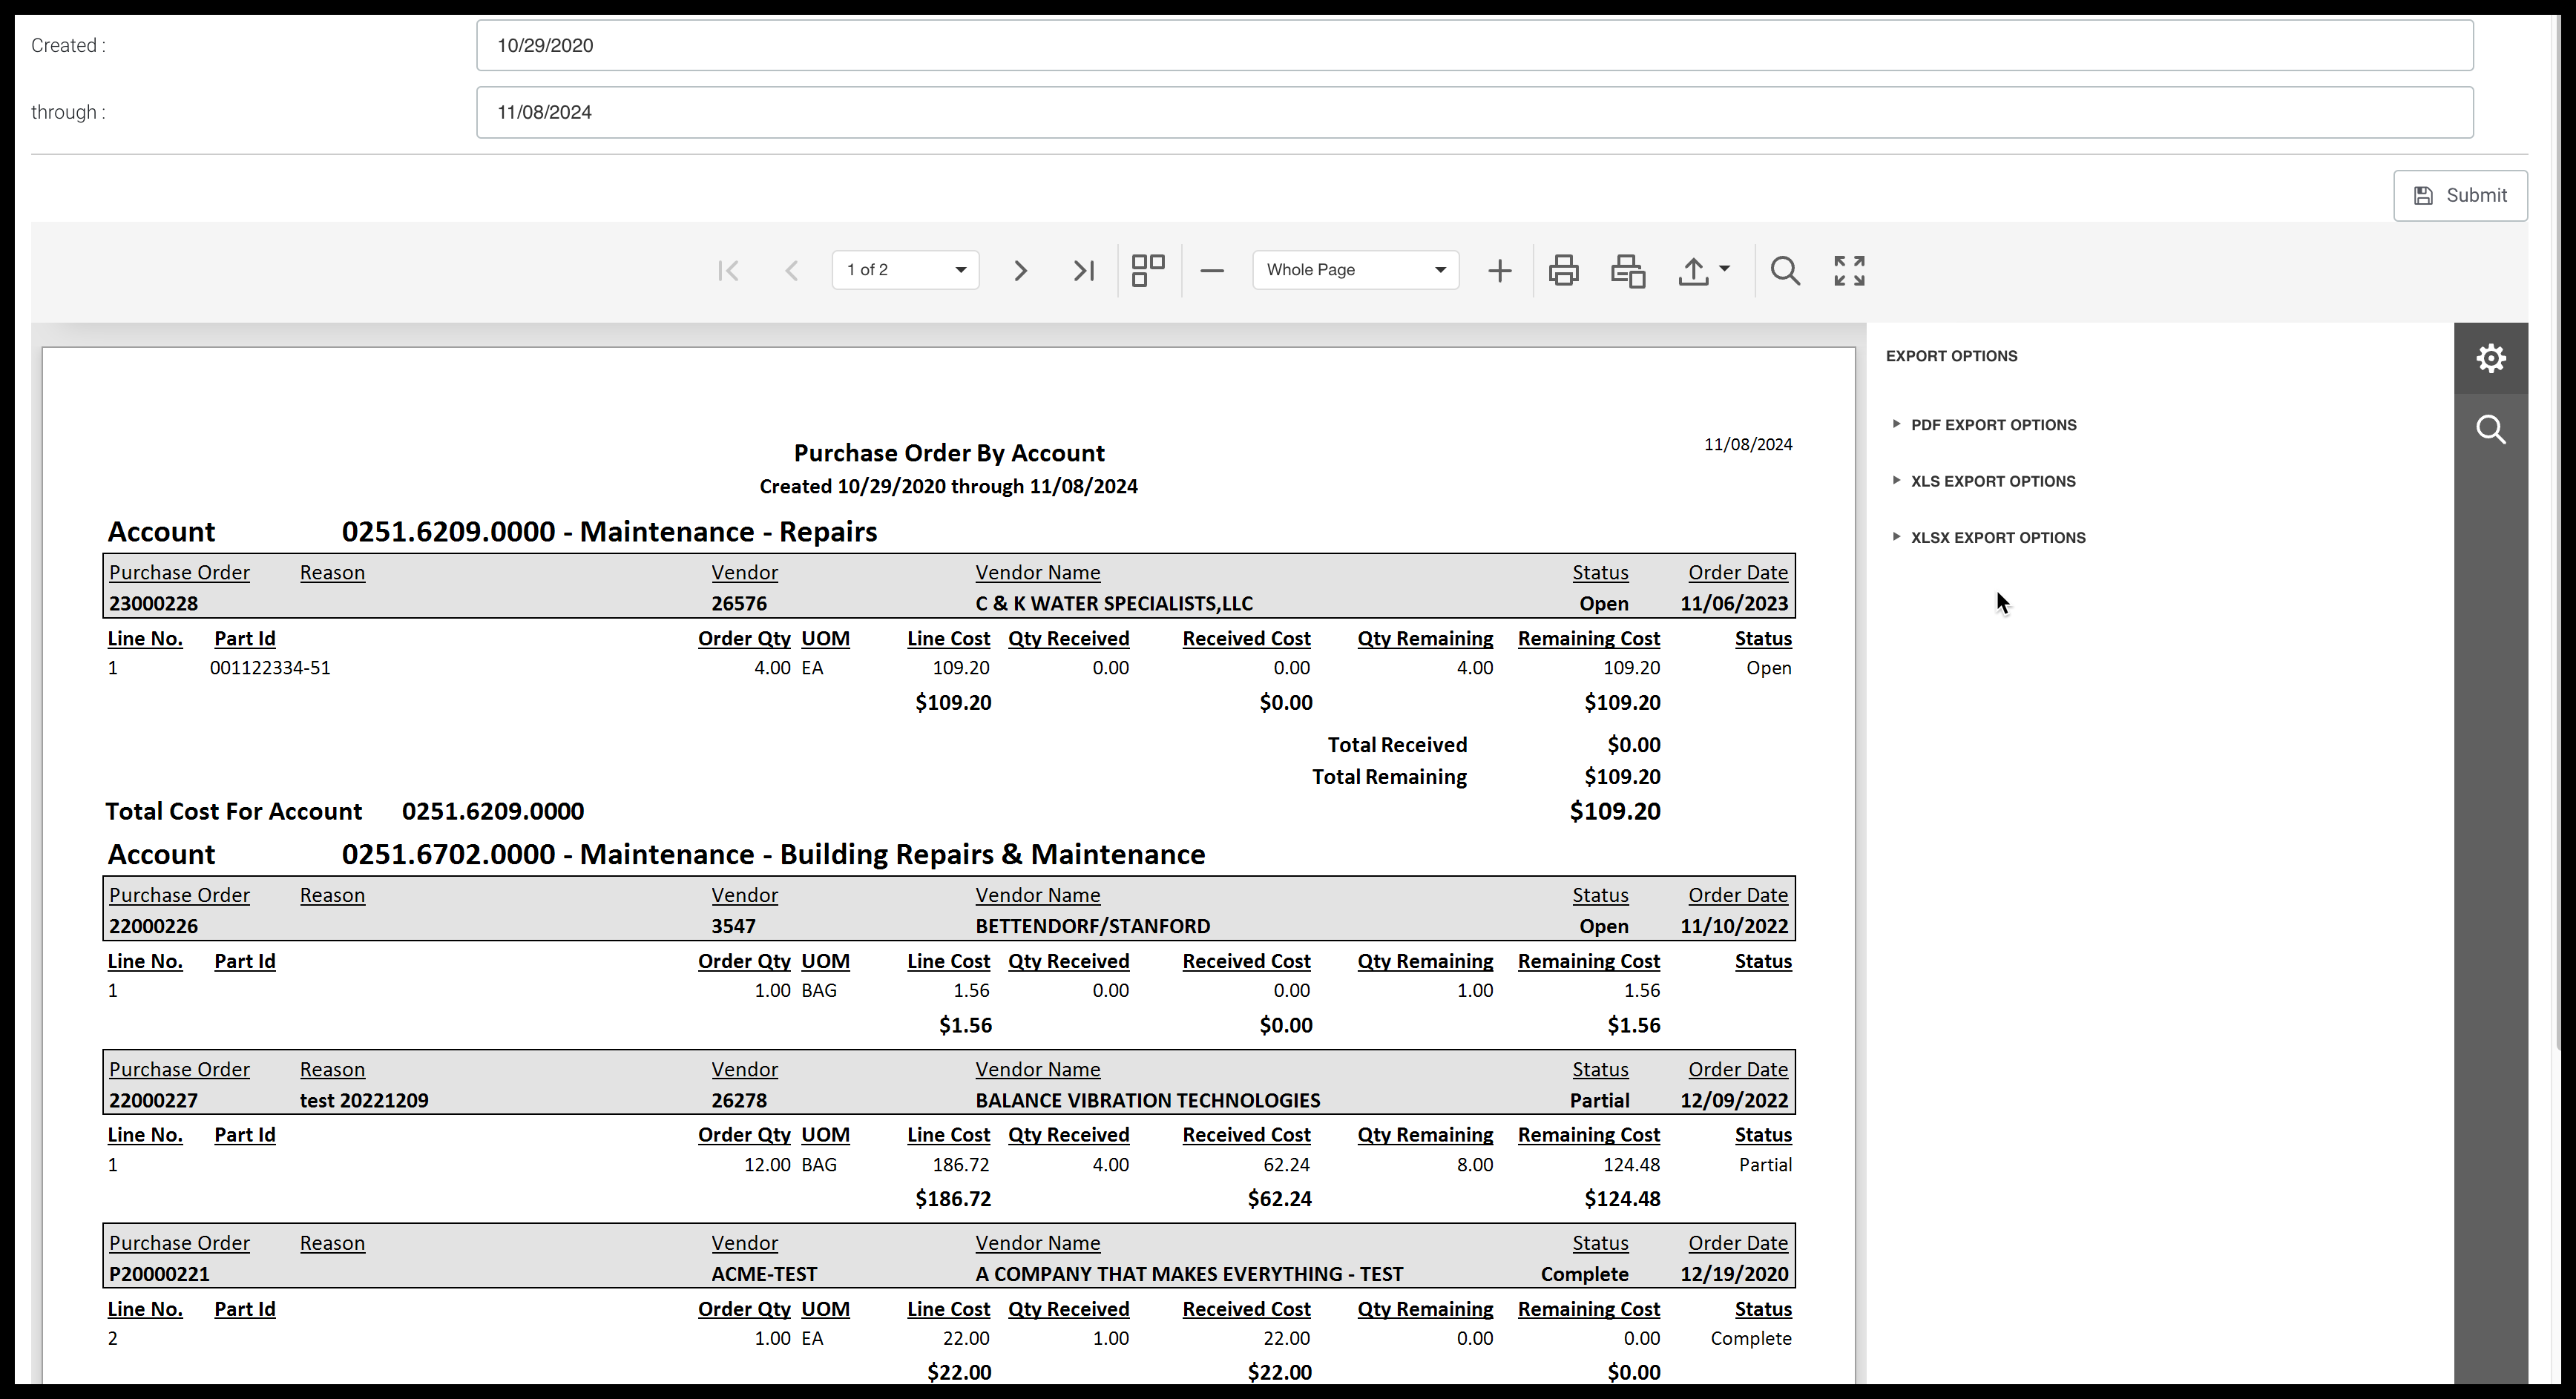Toggle multi-page view mode
The height and width of the screenshot is (1399, 2576).
(1148, 271)
